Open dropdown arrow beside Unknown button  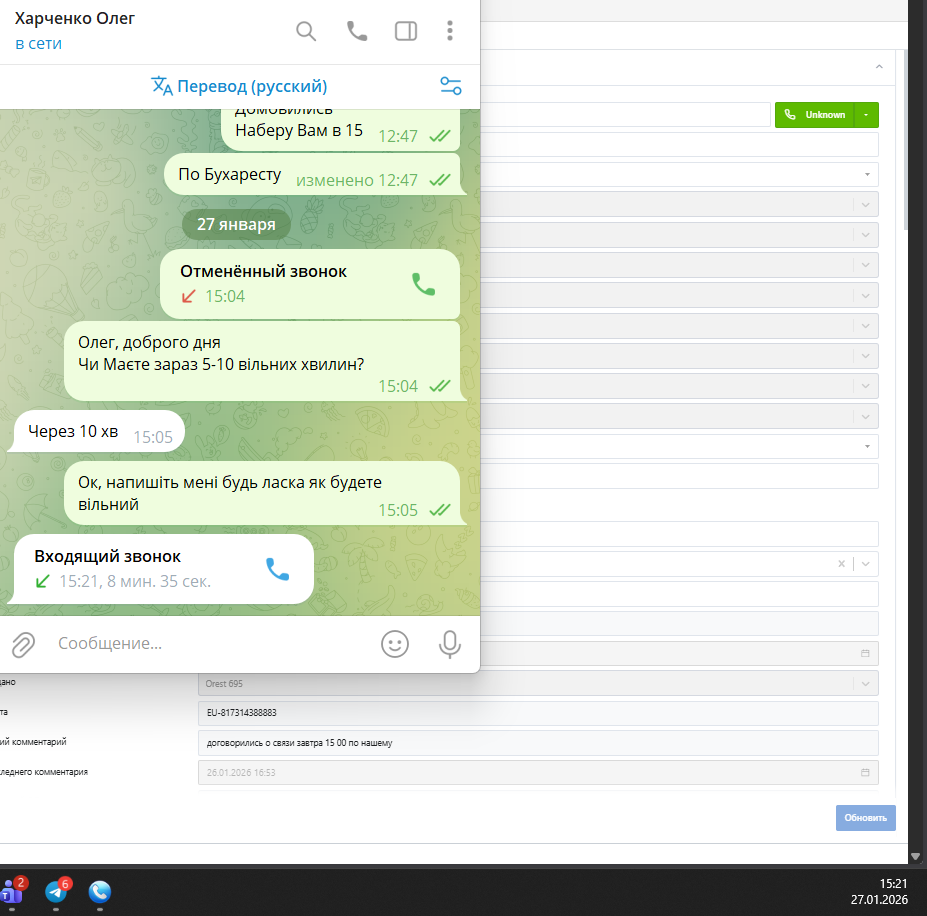tap(866, 115)
